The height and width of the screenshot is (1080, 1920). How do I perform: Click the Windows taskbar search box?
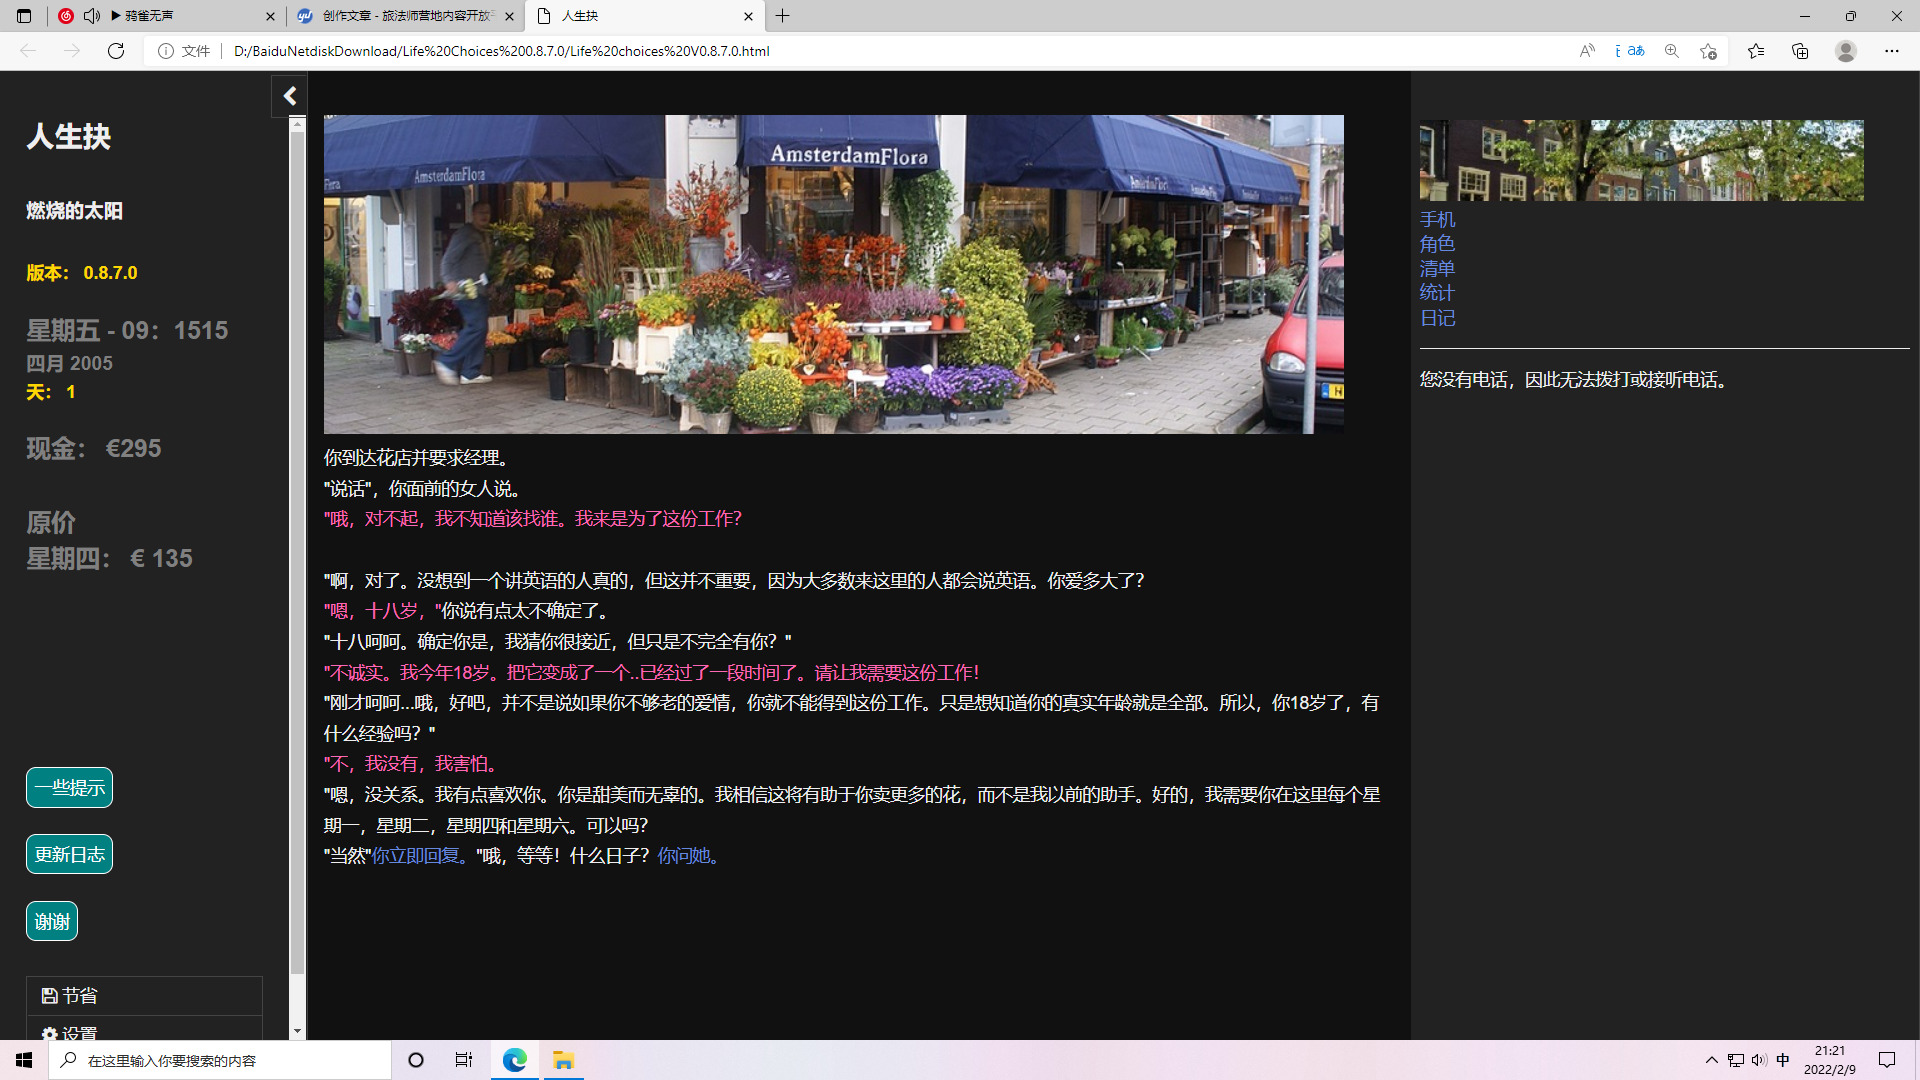point(220,1060)
